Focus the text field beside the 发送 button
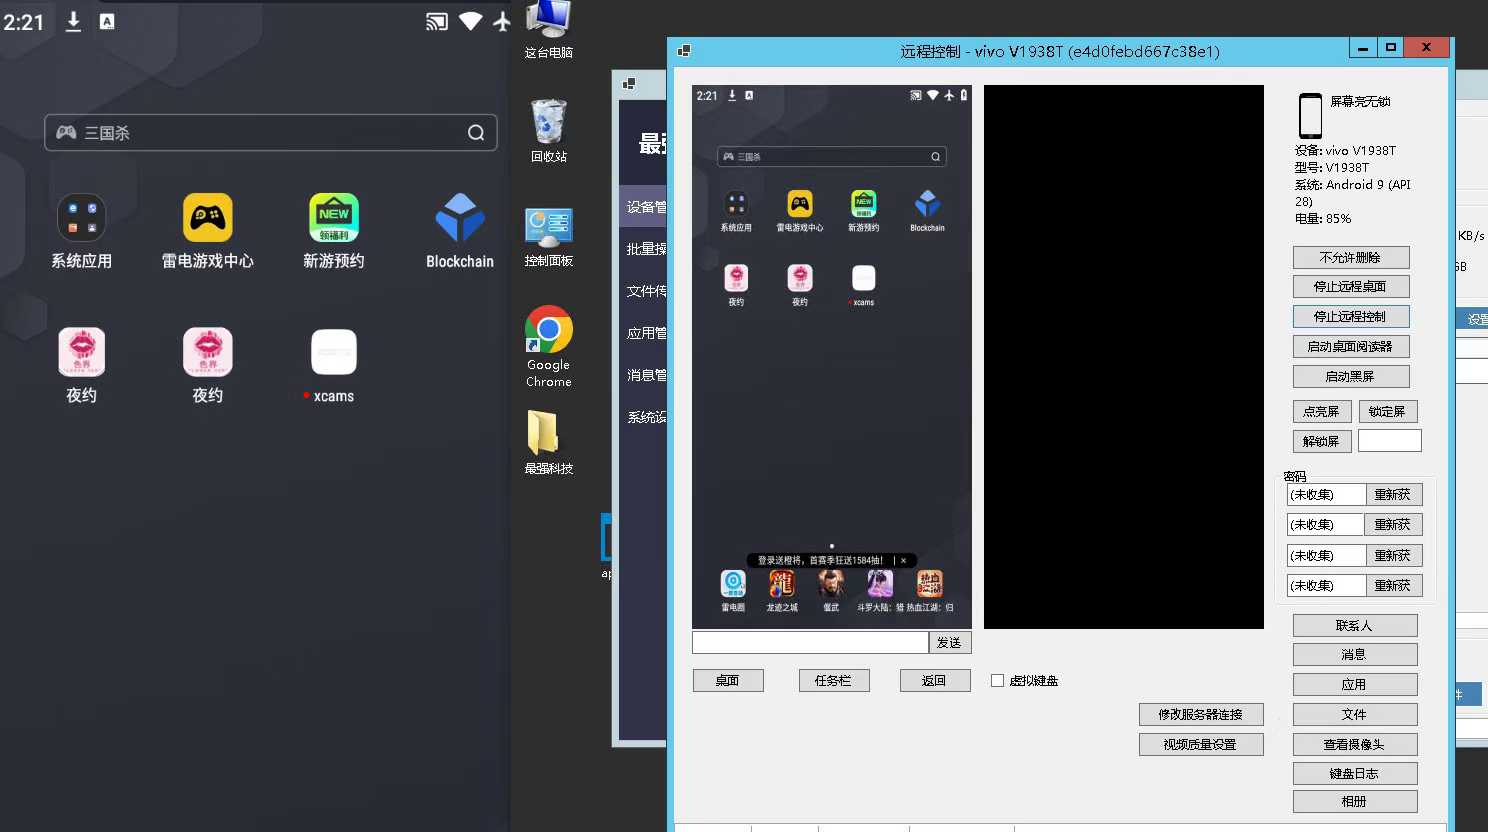 click(x=810, y=643)
